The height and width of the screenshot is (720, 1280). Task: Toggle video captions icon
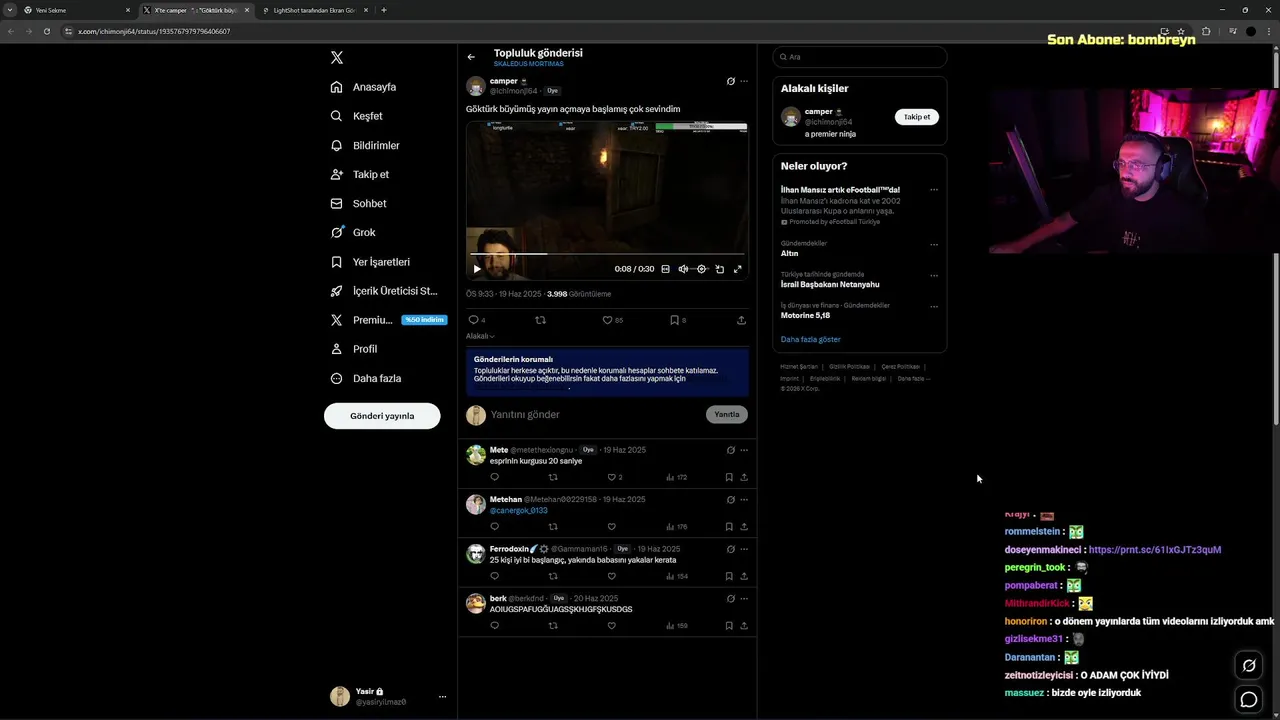(x=666, y=269)
